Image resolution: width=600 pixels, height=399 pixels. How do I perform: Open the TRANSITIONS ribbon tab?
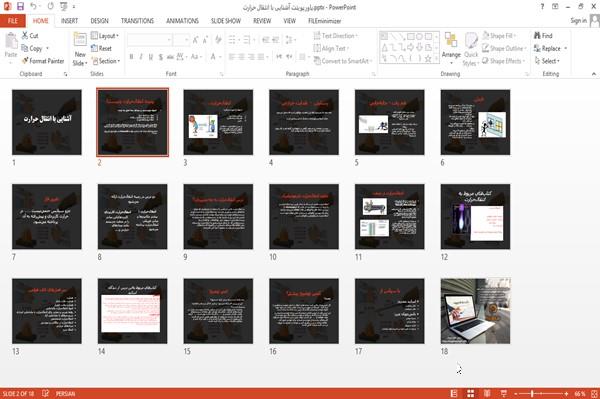click(137, 21)
